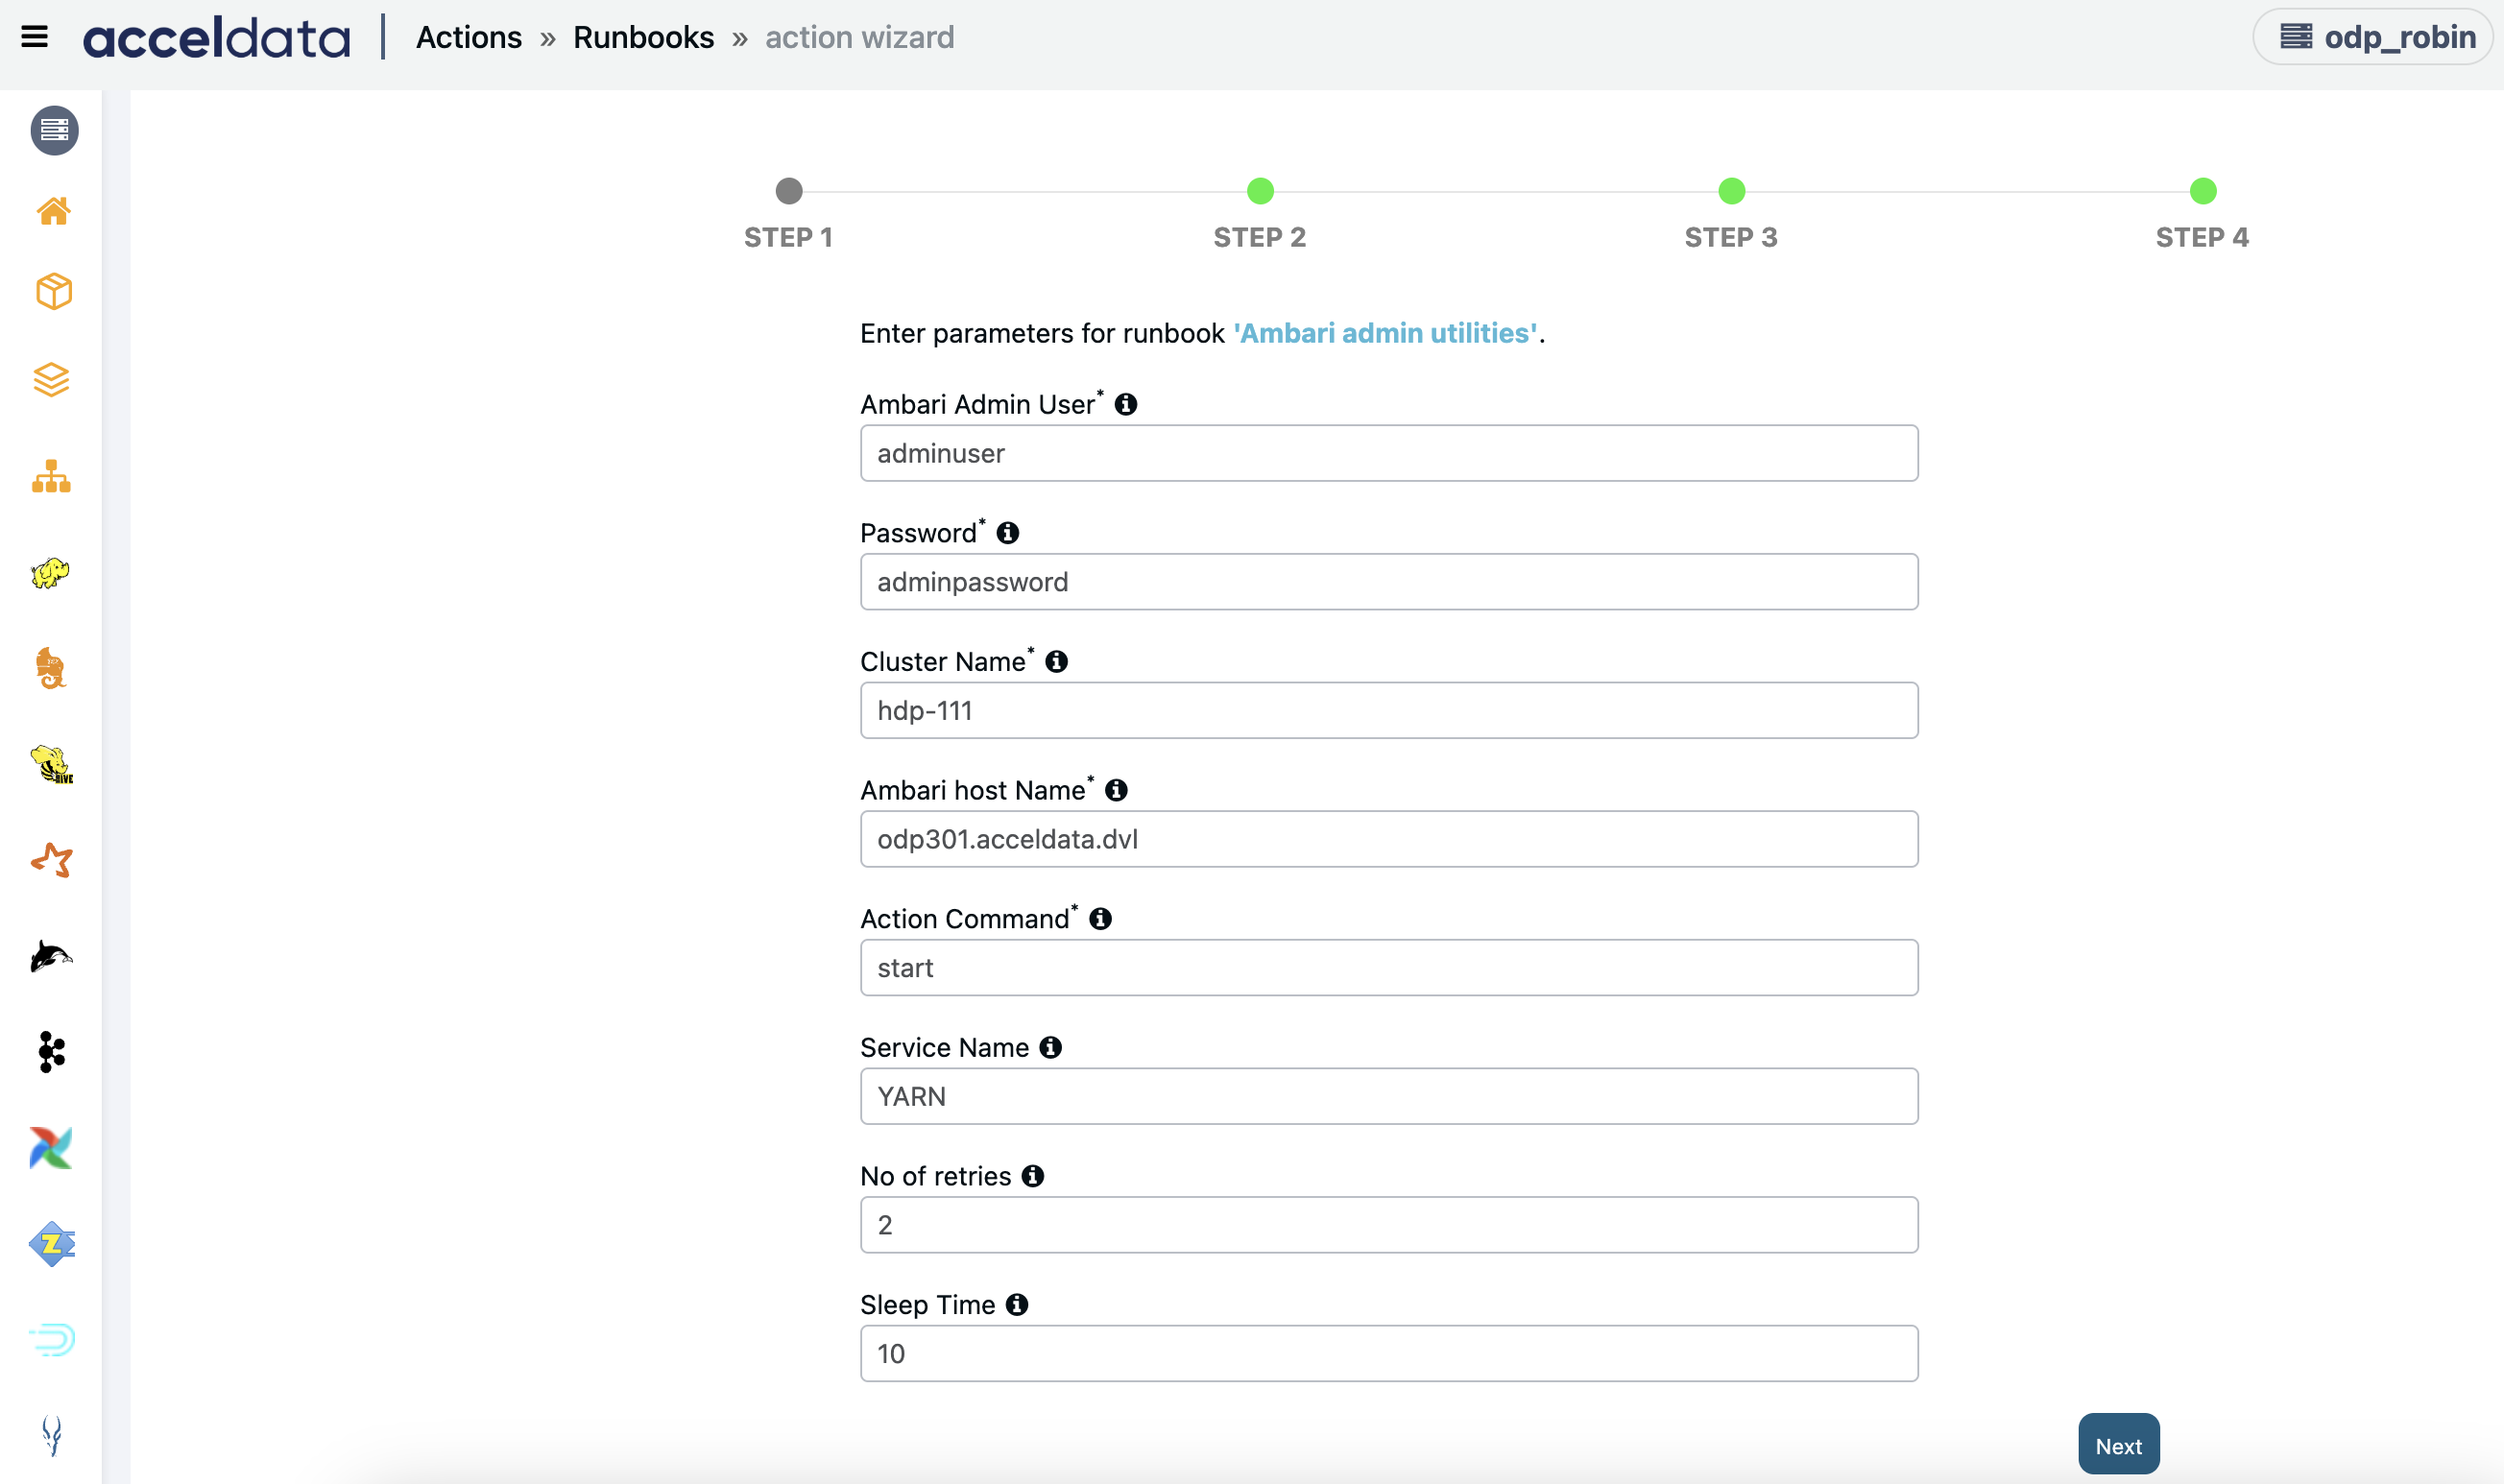Open the odp_robin cluster selector

pyautogui.click(x=2373, y=37)
